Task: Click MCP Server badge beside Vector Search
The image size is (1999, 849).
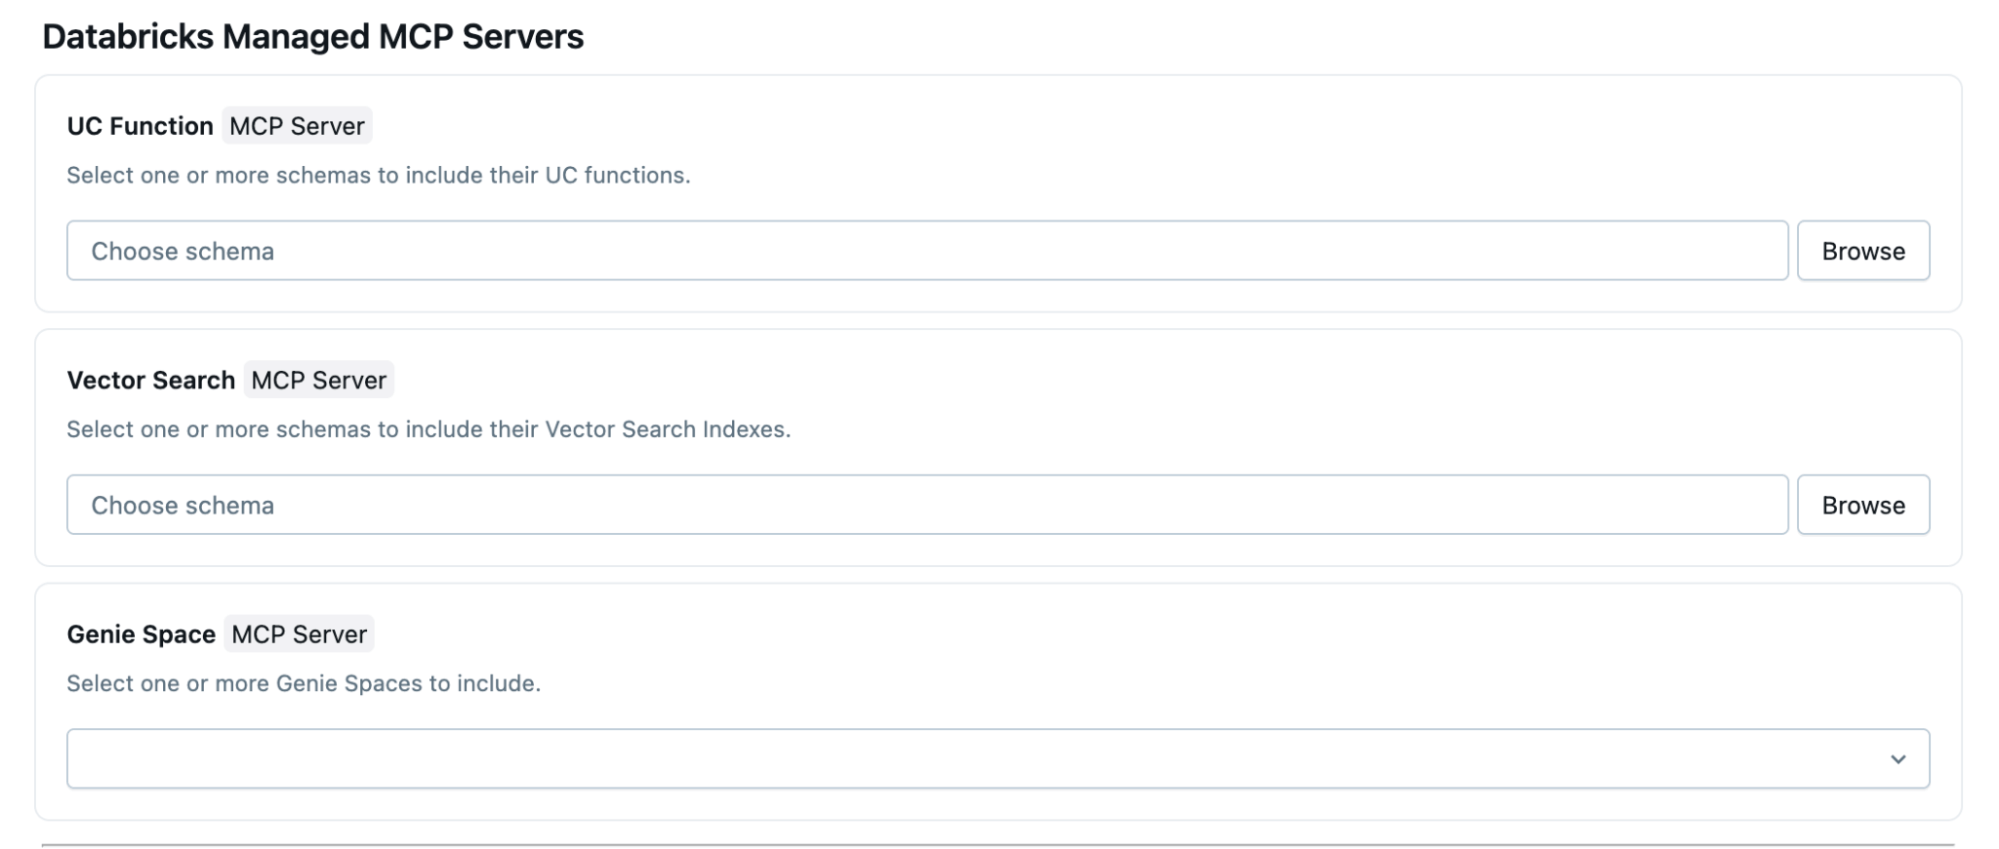Action: [x=318, y=380]
